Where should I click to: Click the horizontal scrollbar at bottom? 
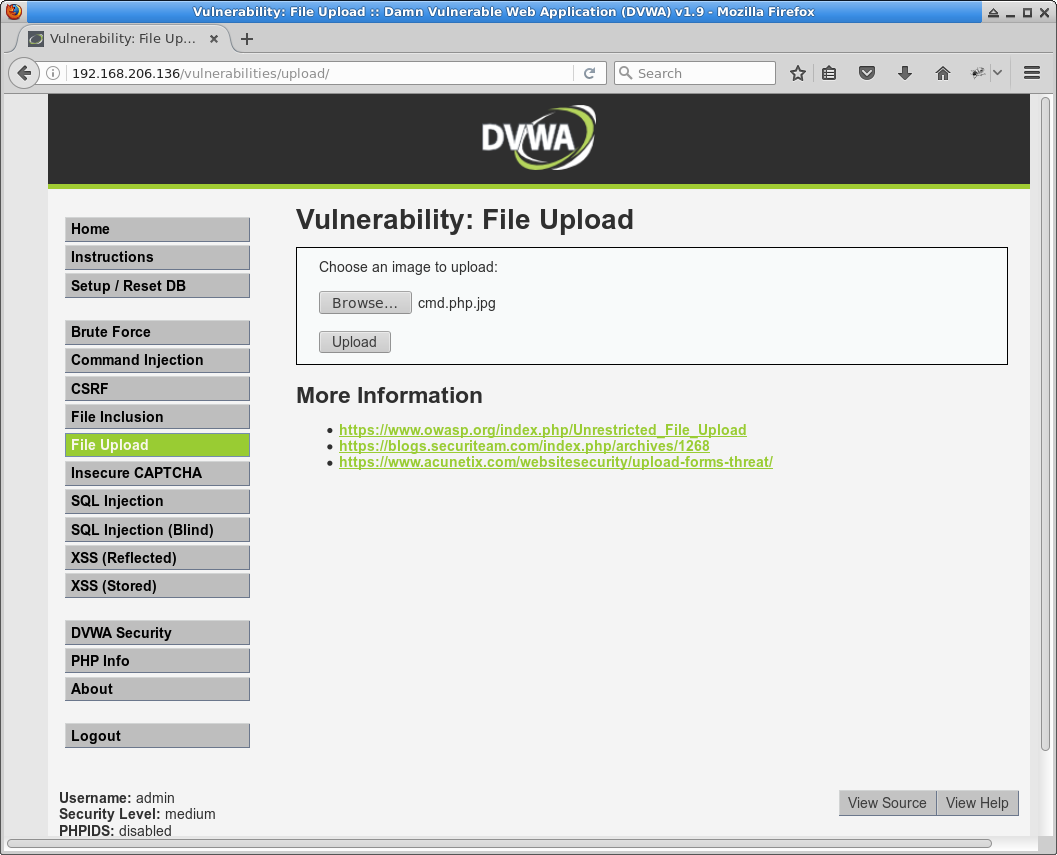click(499, 844)
